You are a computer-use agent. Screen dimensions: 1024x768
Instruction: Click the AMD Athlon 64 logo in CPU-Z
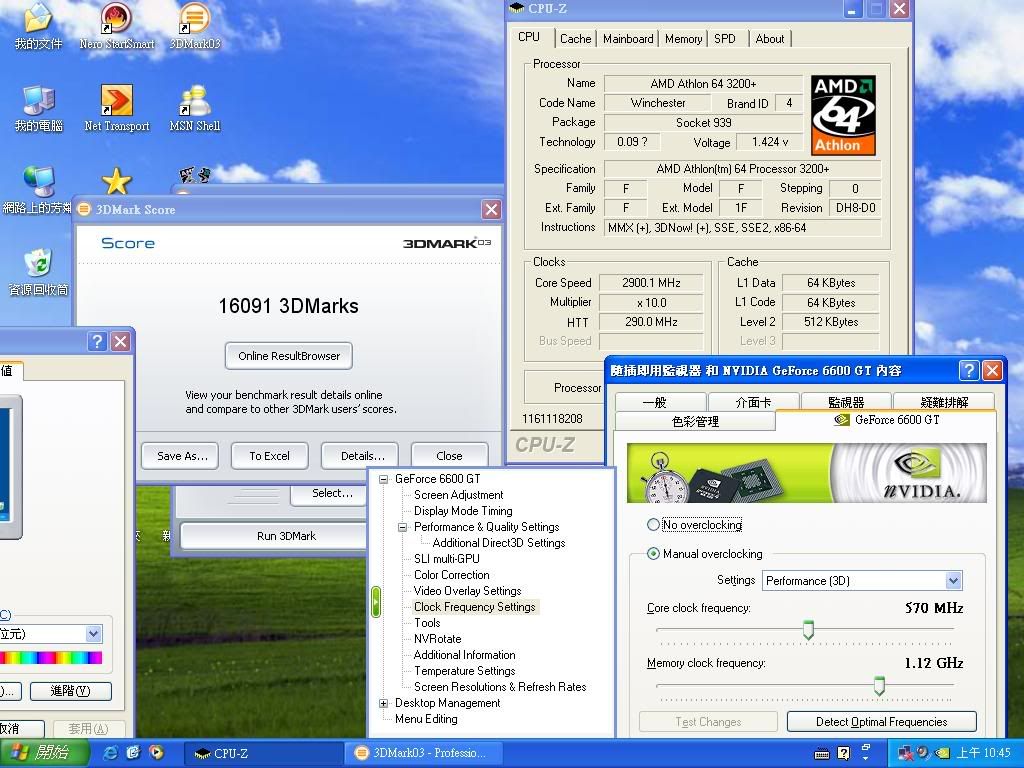click(843, 115)
